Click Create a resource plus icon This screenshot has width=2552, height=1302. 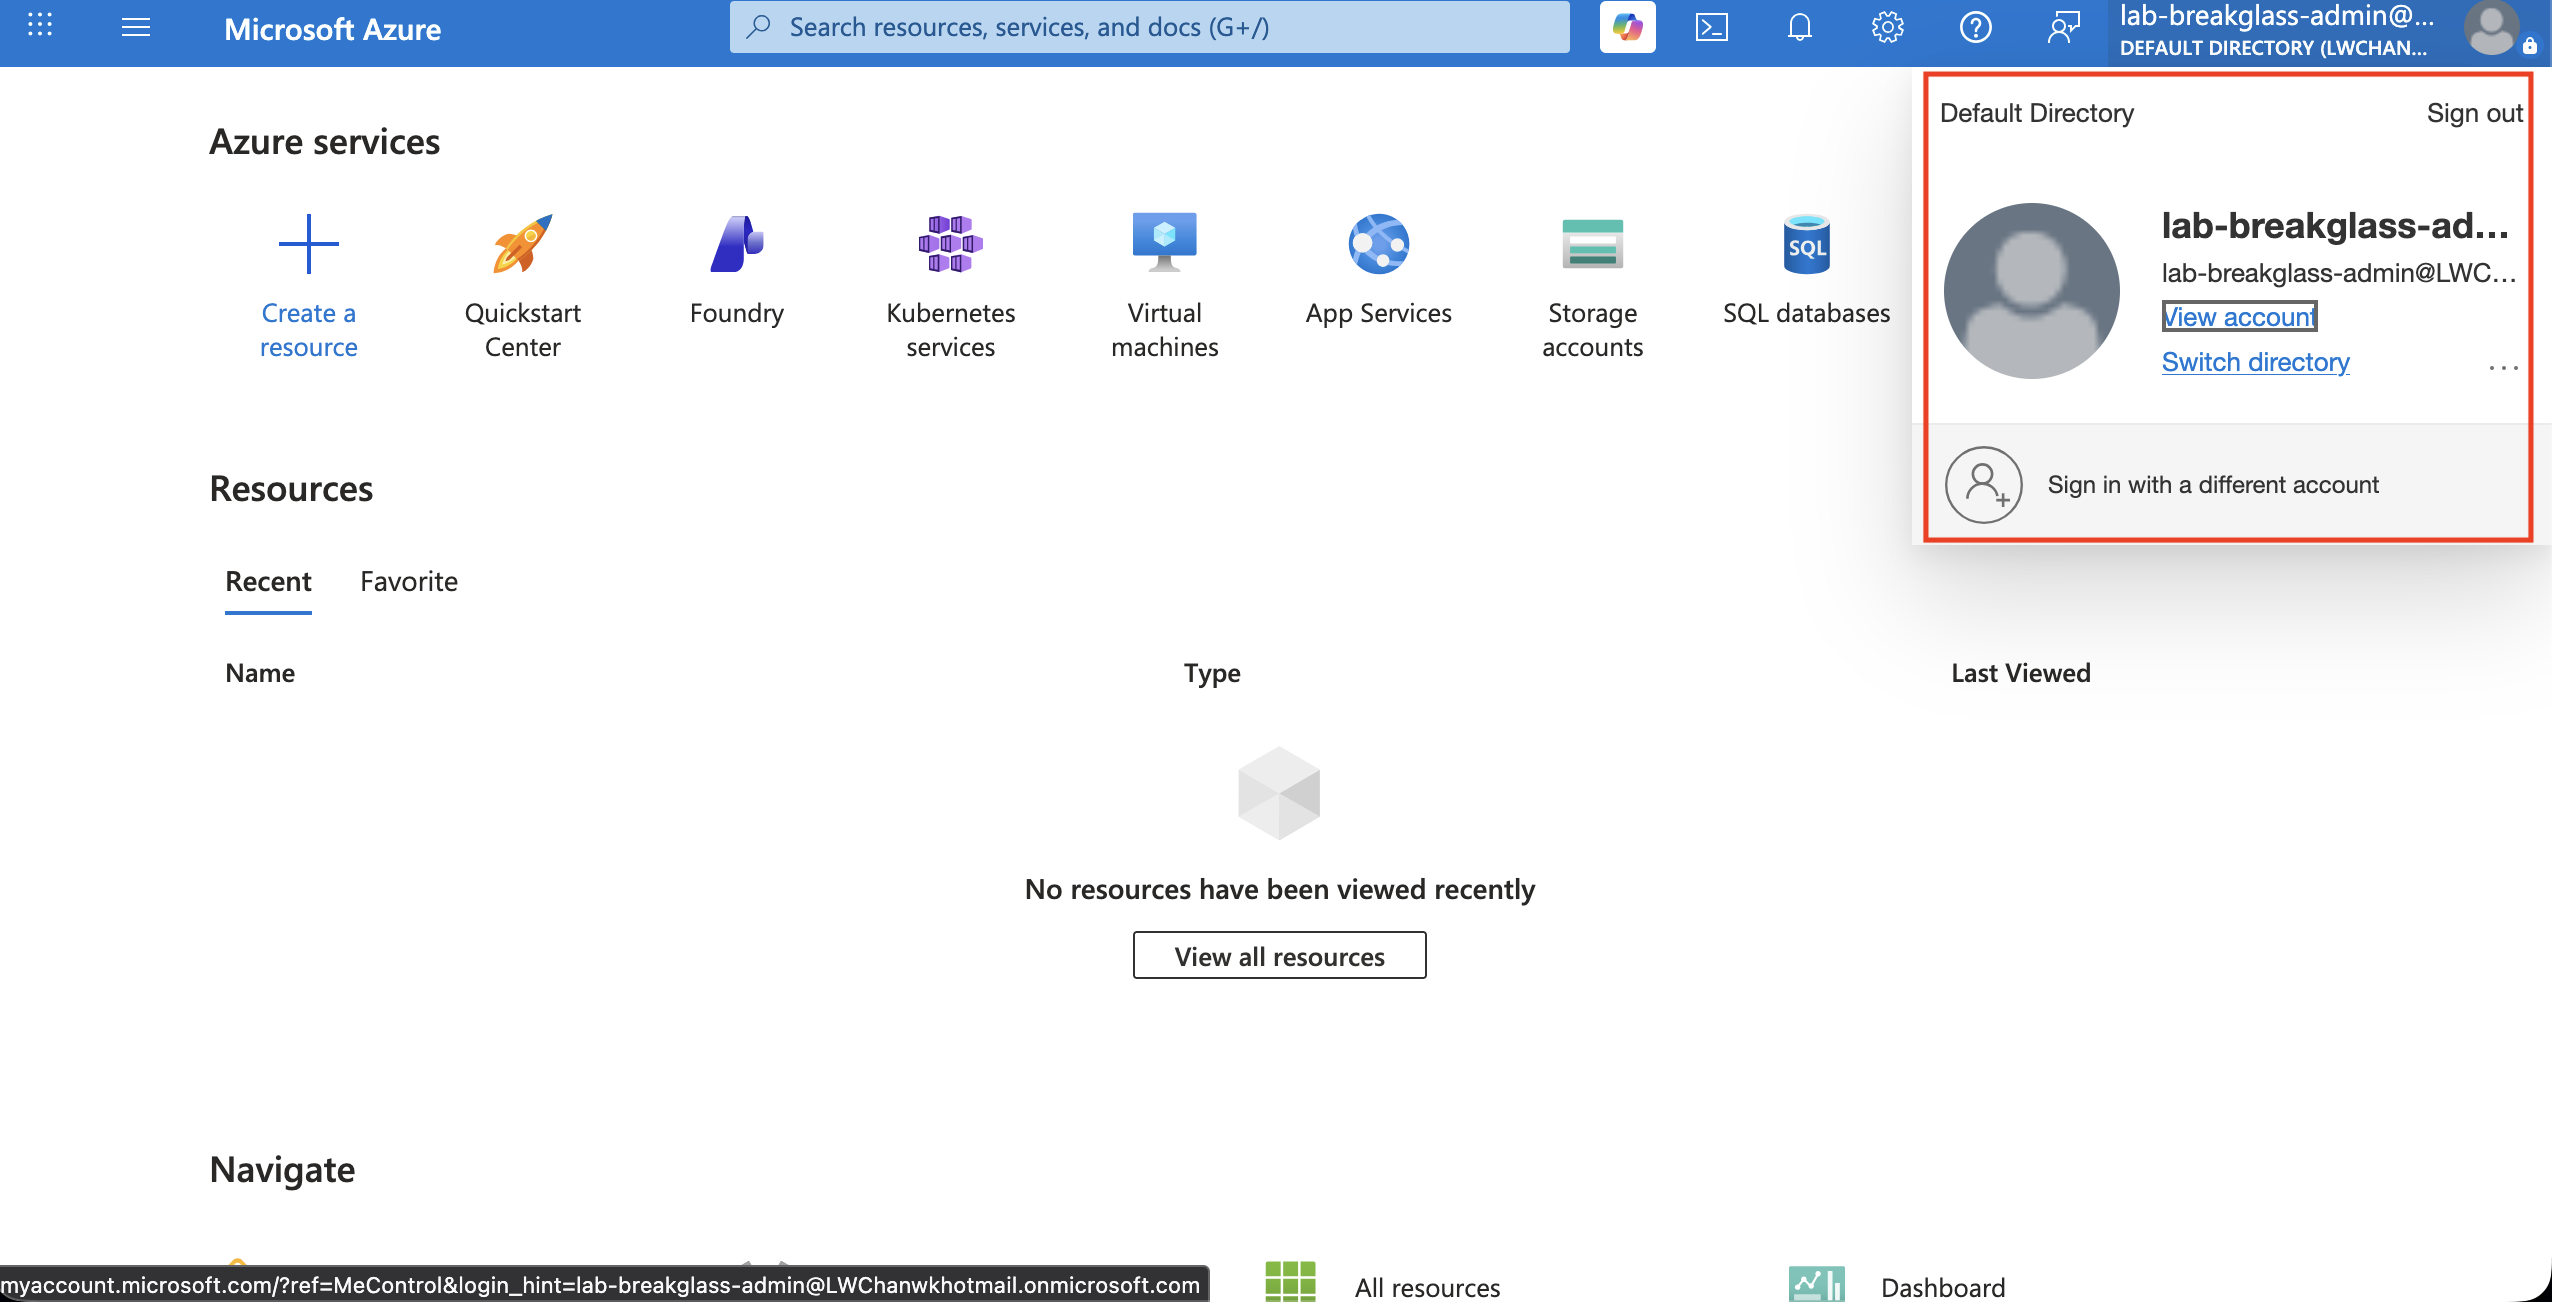click(x=309, y=243)
